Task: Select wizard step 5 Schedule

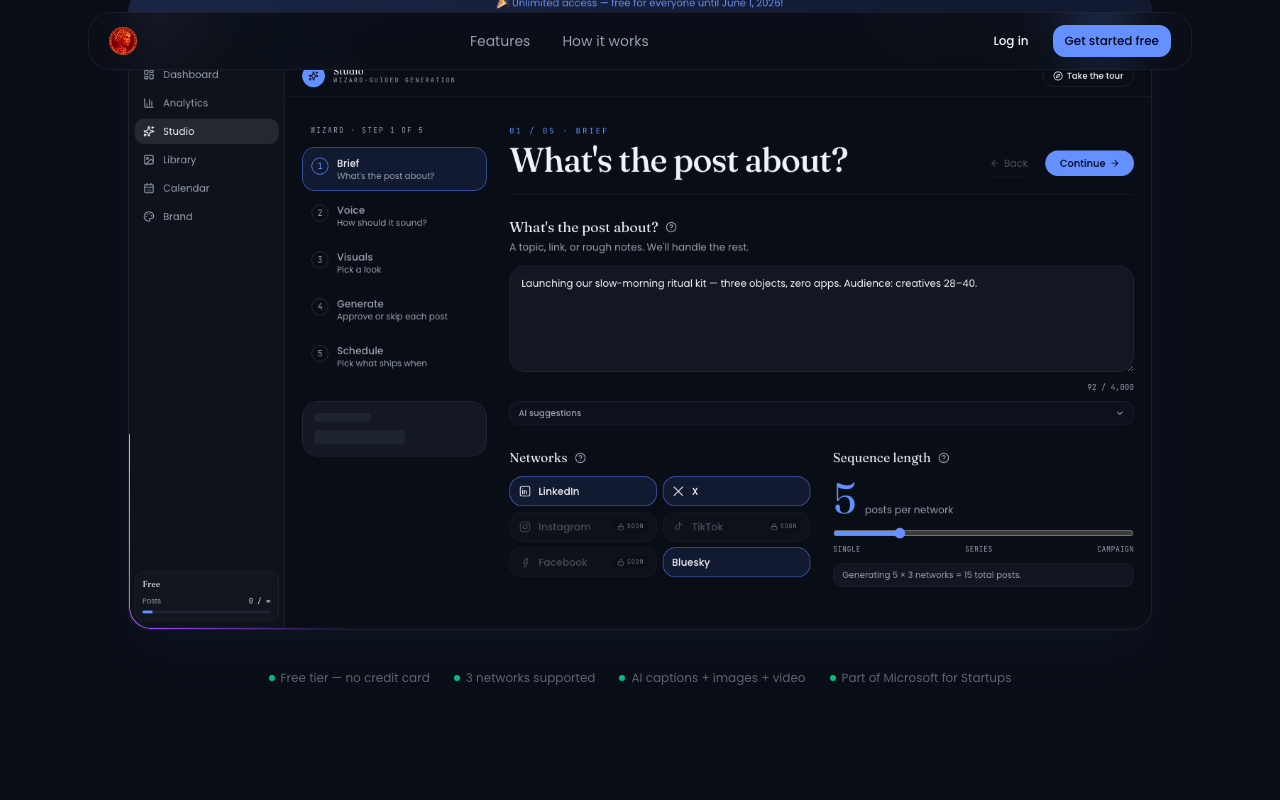Action: coord(394,357)
